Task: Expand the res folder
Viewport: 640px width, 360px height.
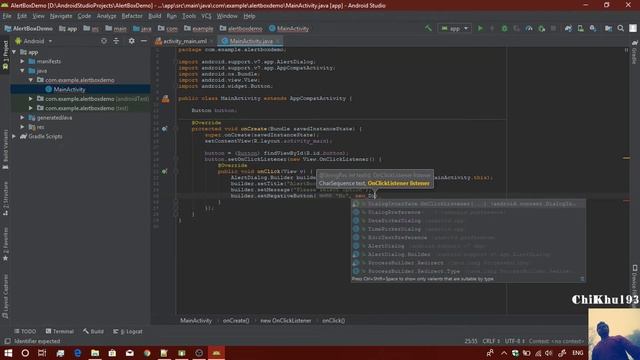Action: click(x=22, y=127)
